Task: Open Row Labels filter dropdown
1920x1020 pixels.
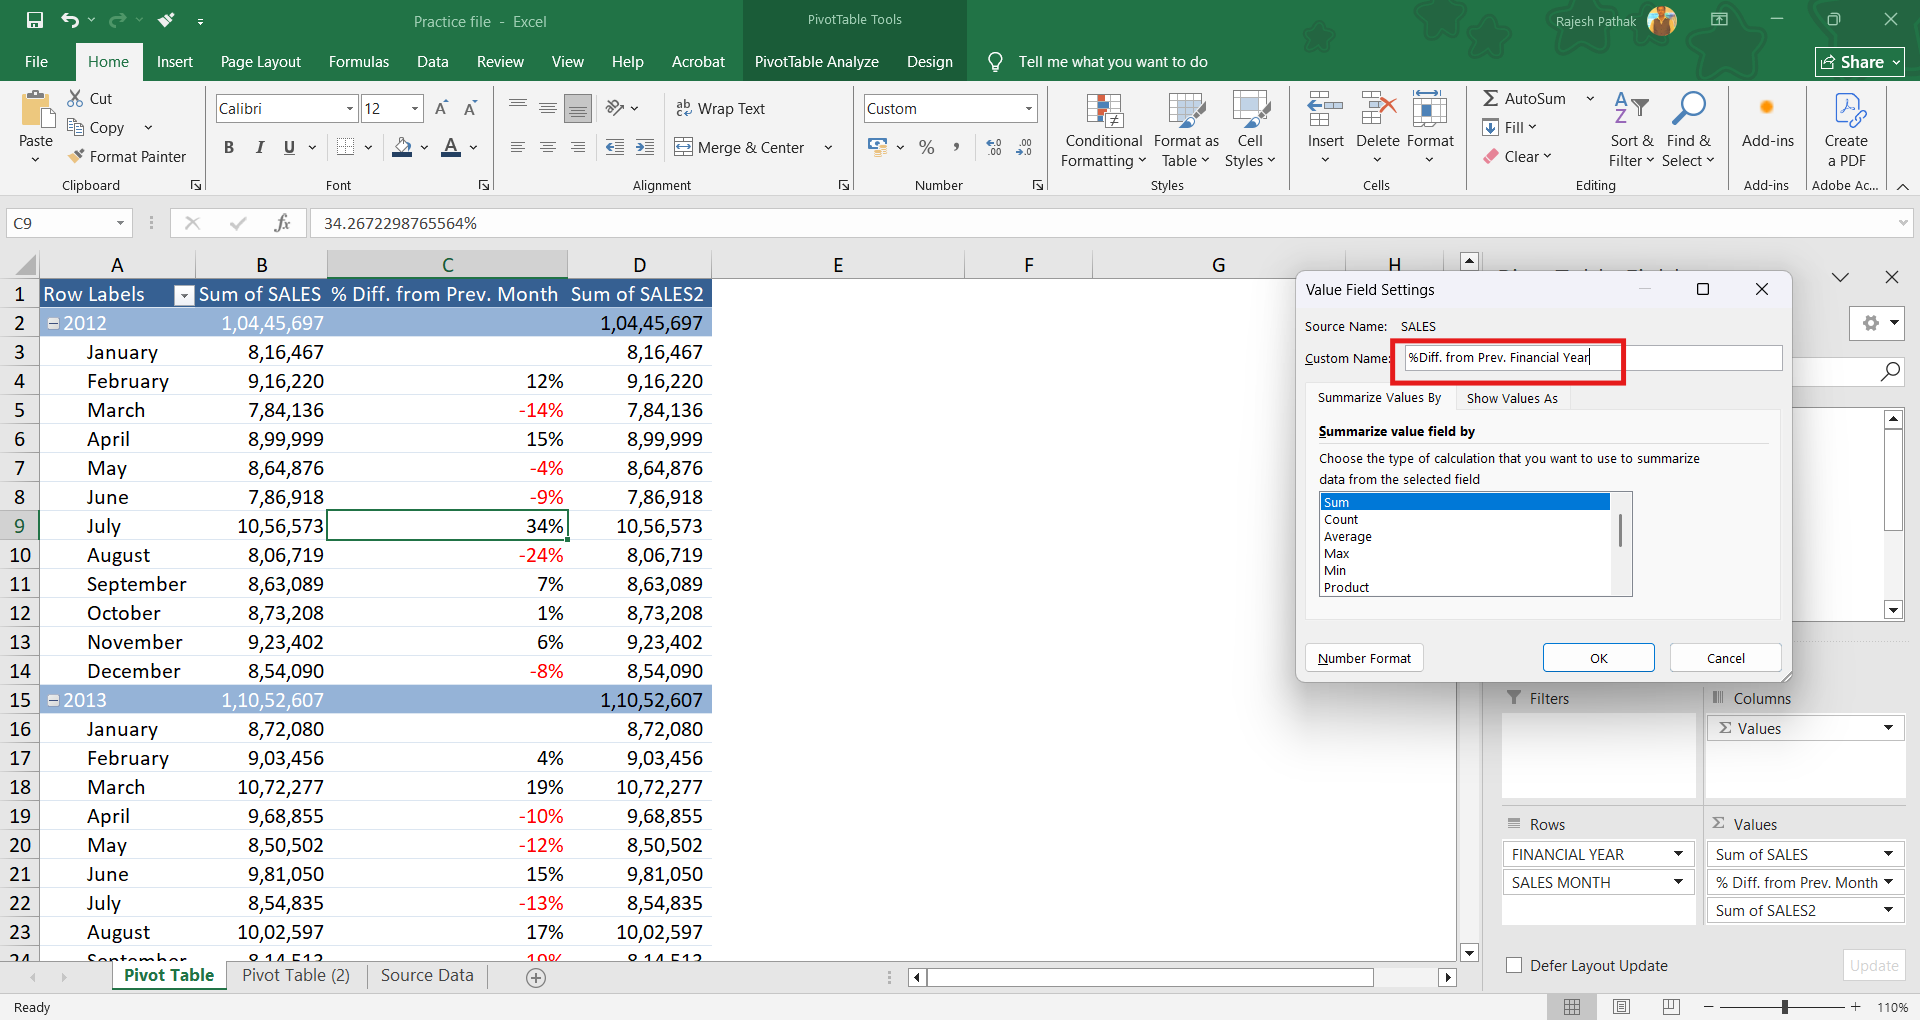Action: pyautogui.click(x=183, y=295)
